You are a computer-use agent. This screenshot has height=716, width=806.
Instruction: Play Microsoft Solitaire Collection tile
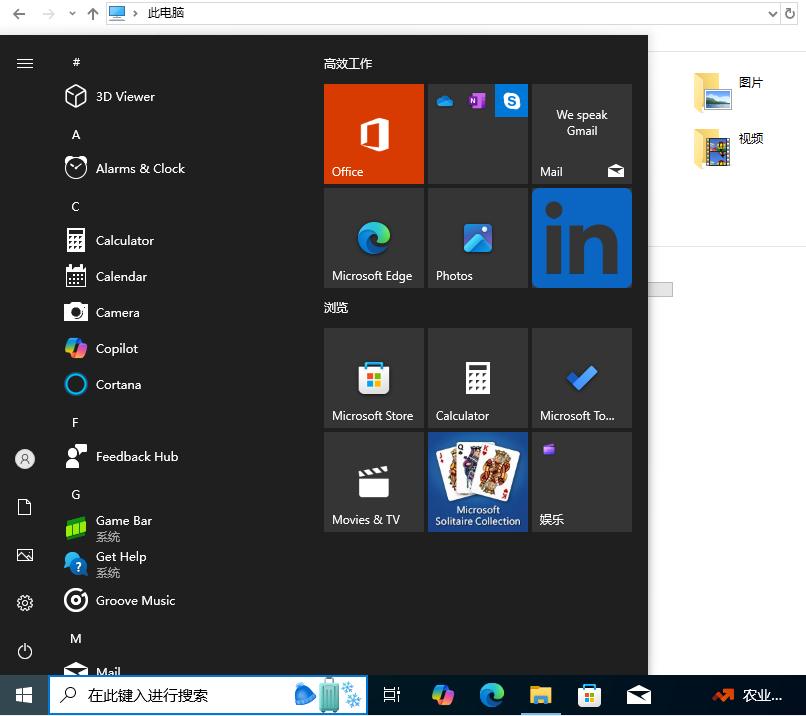pyautogui.click(x=478, y=482)
